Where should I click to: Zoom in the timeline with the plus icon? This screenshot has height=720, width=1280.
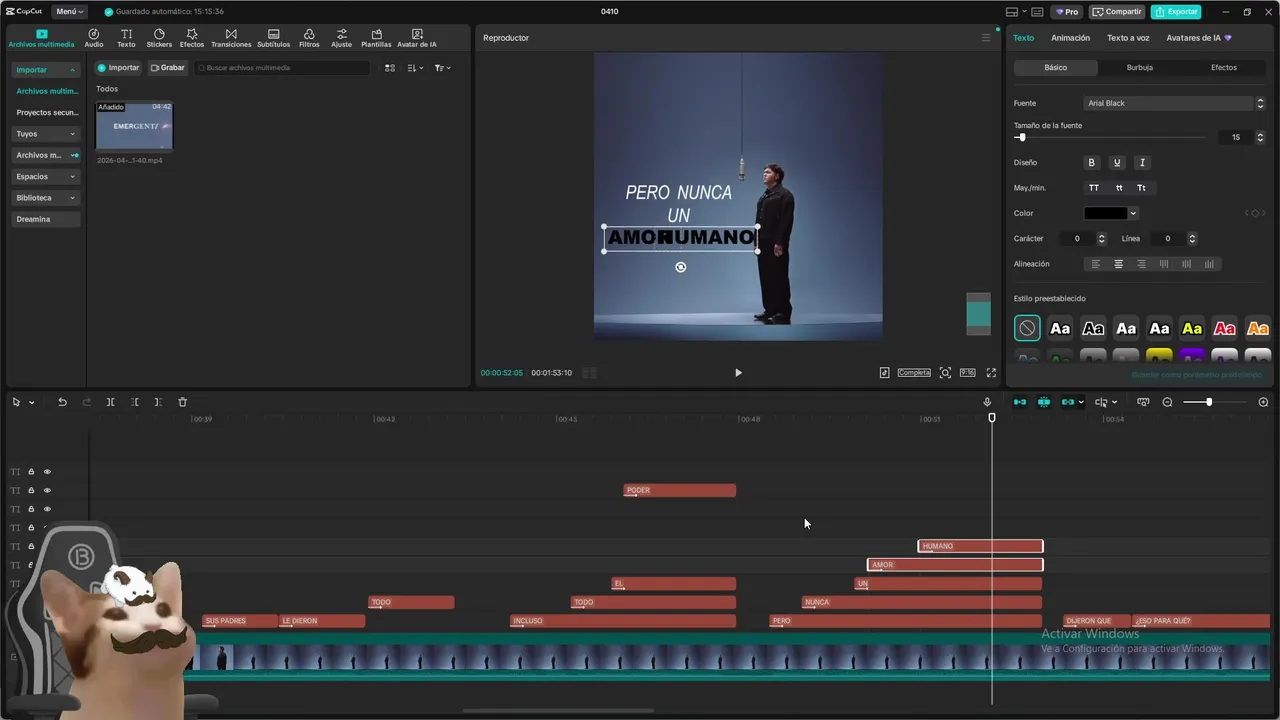[1263, 402]
